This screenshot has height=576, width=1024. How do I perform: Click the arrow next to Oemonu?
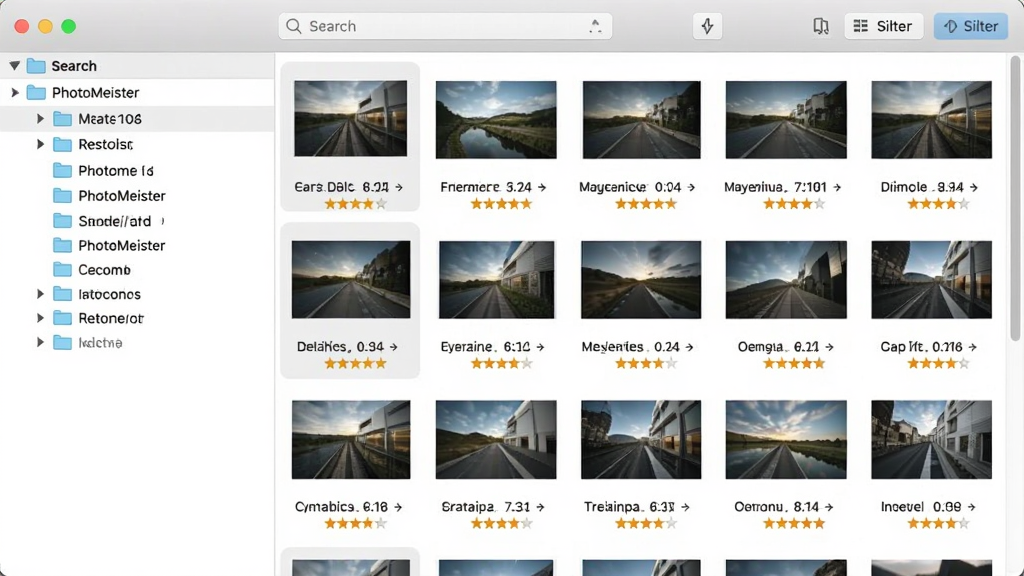click(829, 507)
